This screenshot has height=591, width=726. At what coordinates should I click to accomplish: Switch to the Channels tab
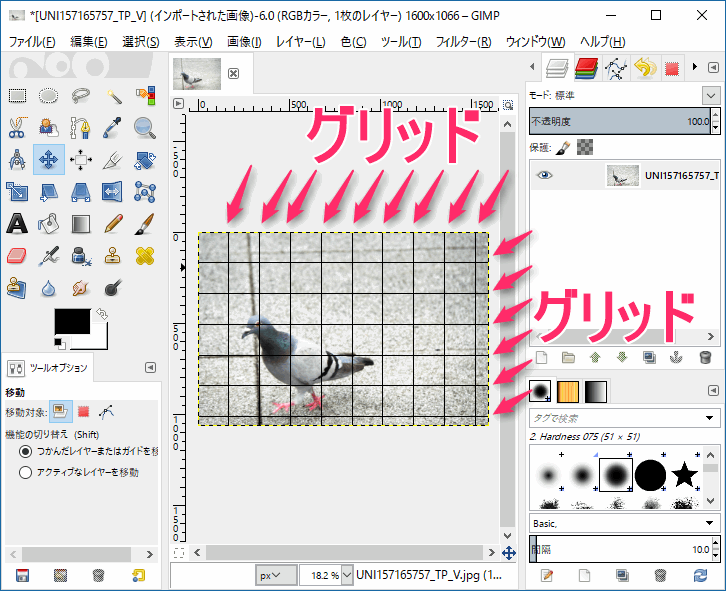587,68
